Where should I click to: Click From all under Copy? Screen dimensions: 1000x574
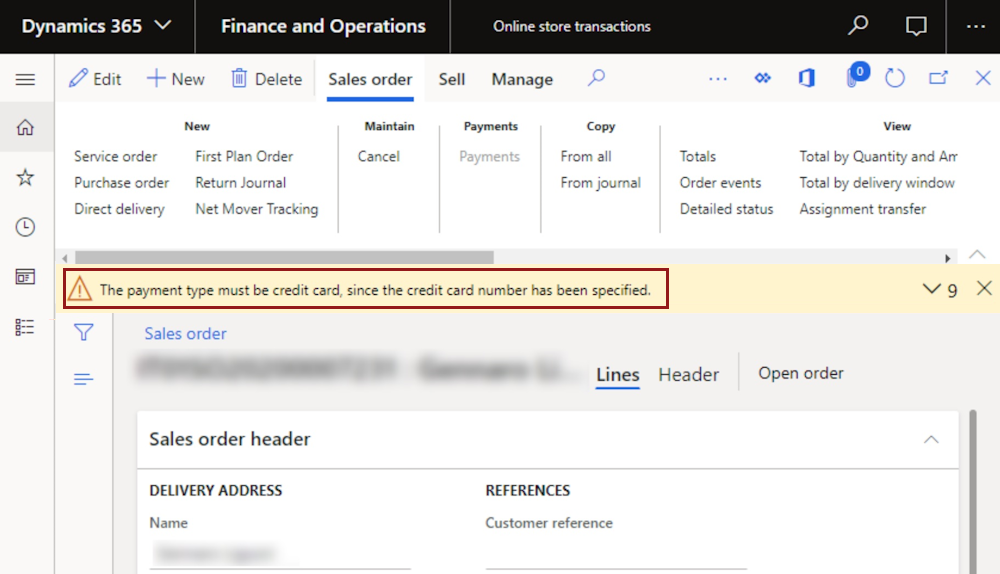tap(585, 156)
